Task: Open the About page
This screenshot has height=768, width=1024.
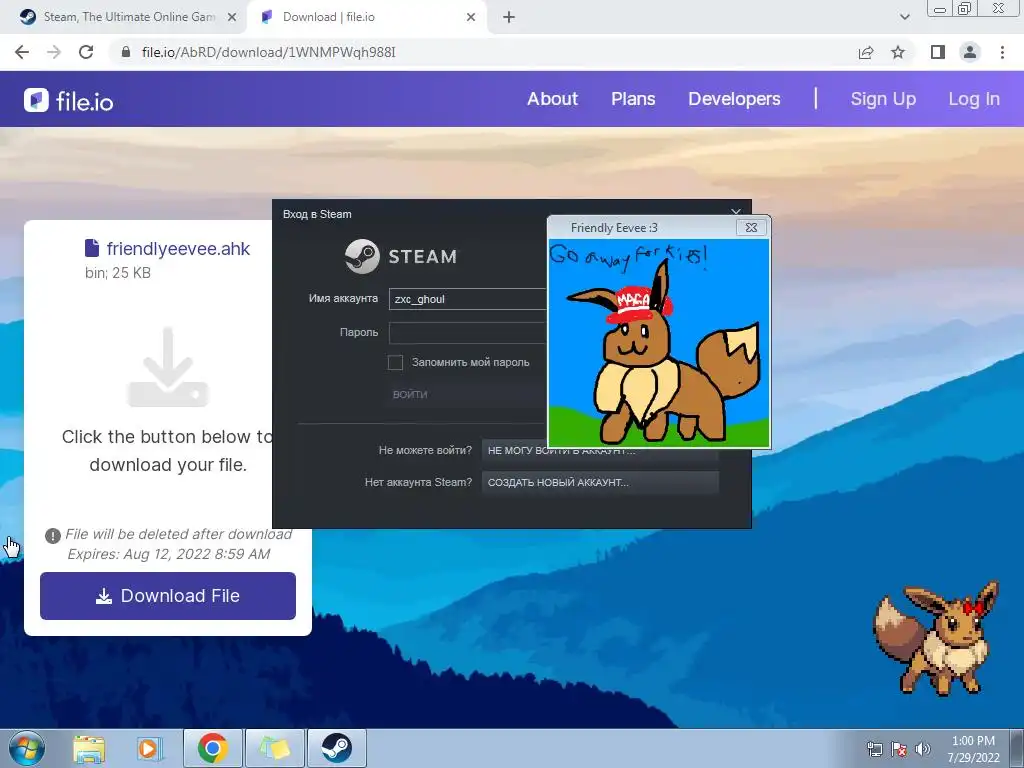Action: 552,99
